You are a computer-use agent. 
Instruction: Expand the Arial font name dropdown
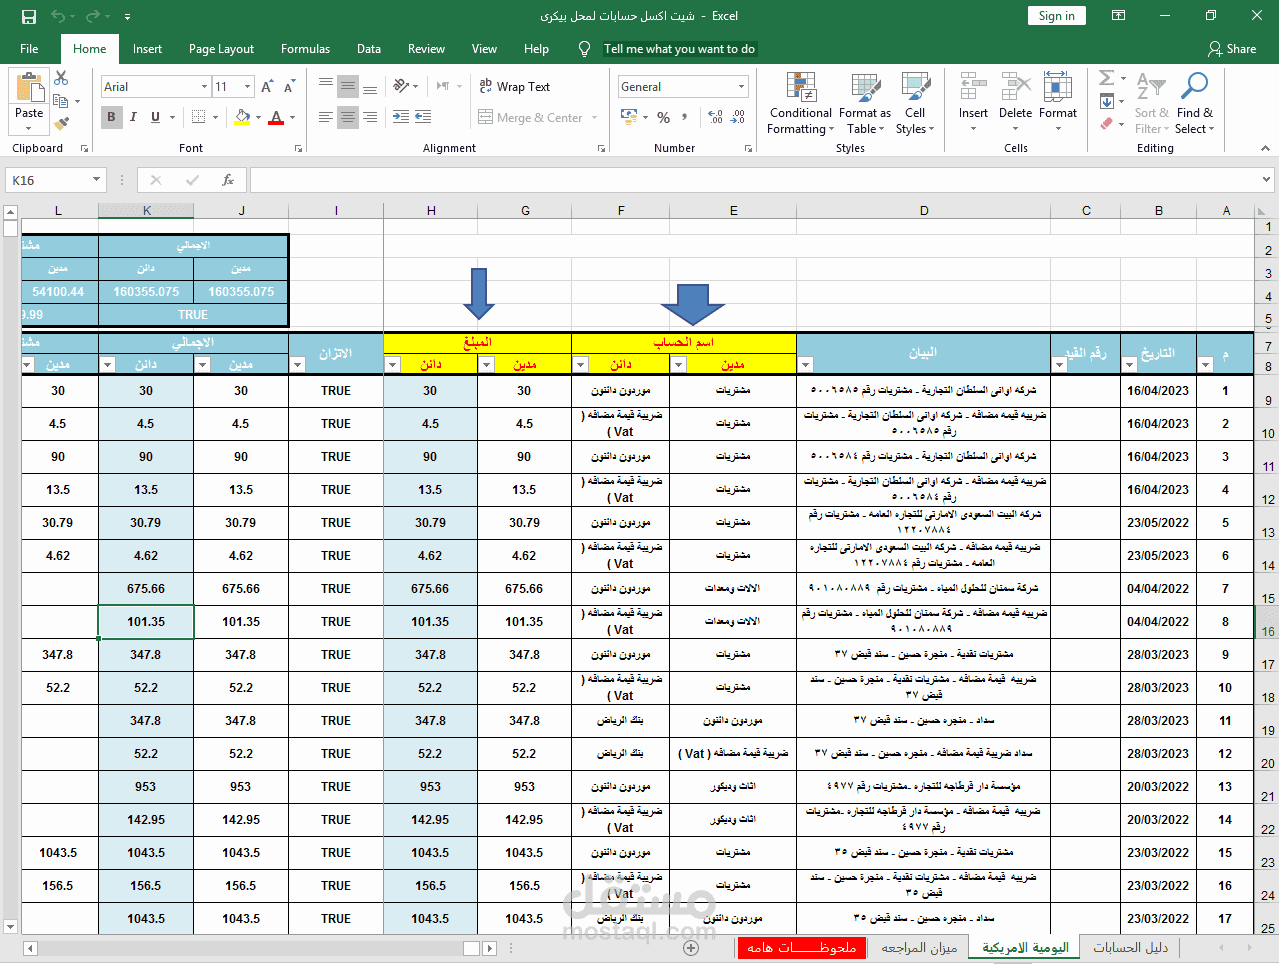204,87
